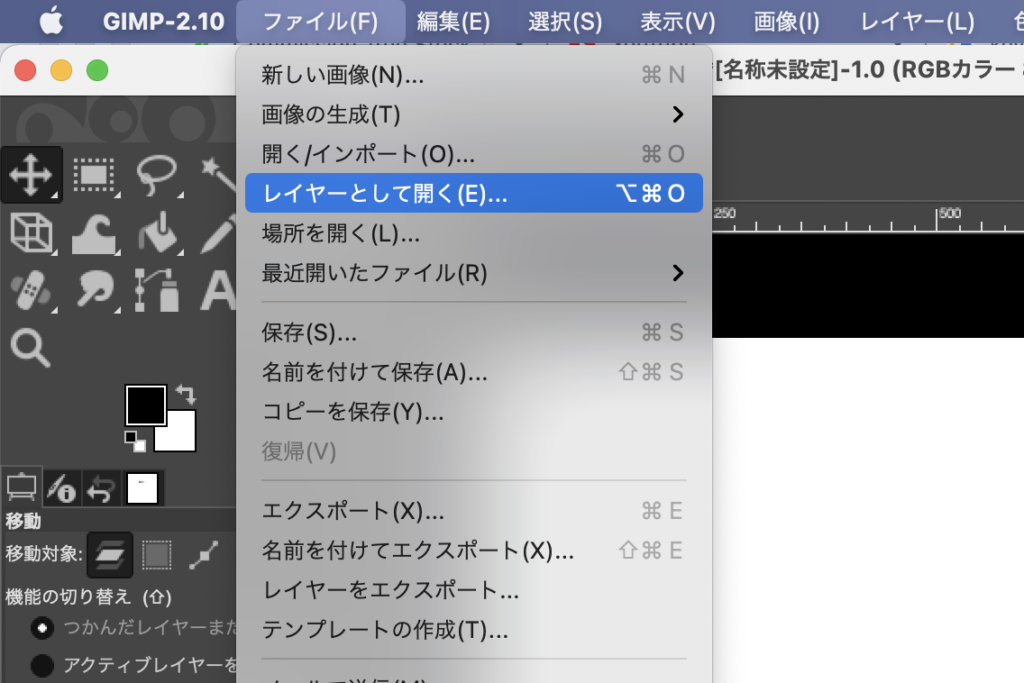The width and height of the screenshot is (1024, 683).
Task: Switch to the Tool Options tab
Action: pos(22,488)
